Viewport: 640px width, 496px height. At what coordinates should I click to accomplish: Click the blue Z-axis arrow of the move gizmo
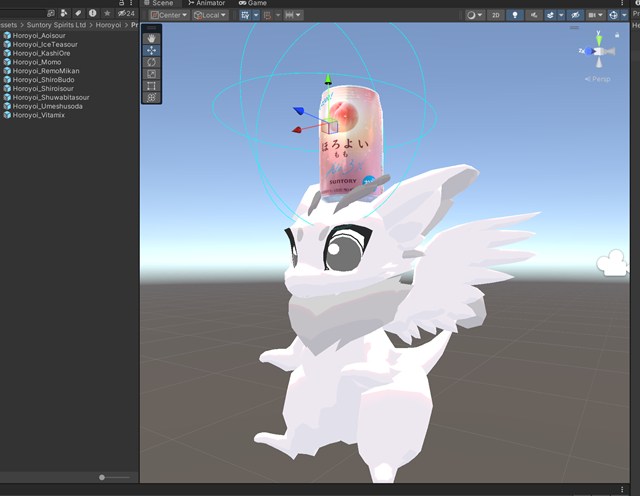click(299, 110)
